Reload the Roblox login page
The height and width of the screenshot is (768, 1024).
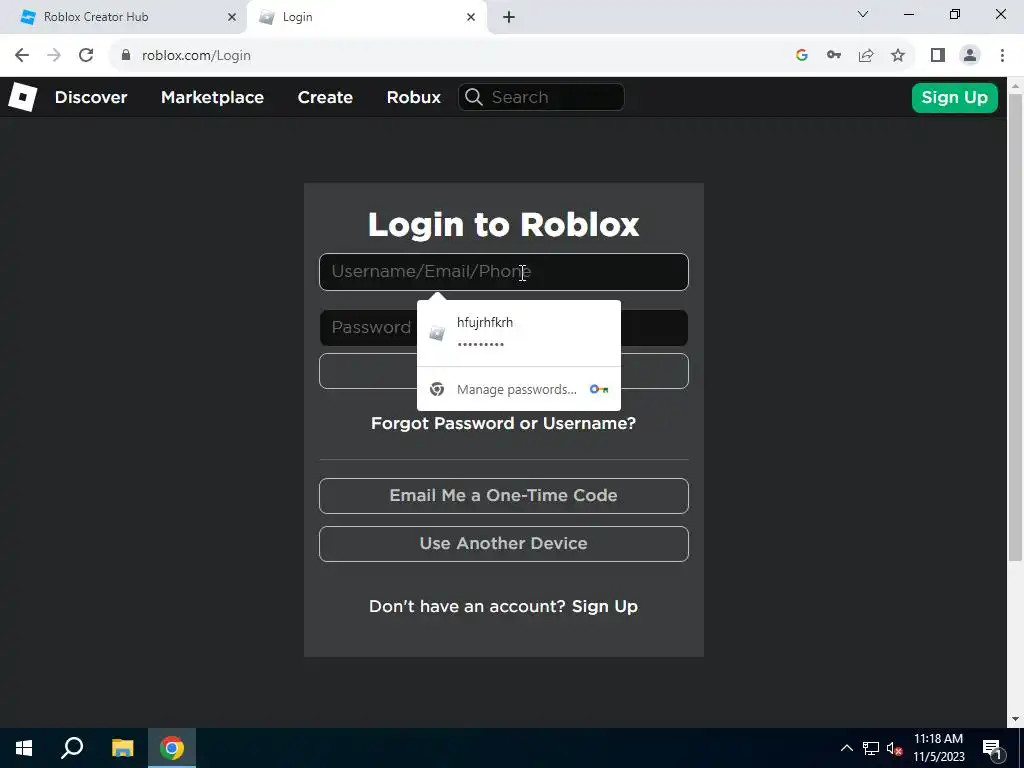(86, 56)
